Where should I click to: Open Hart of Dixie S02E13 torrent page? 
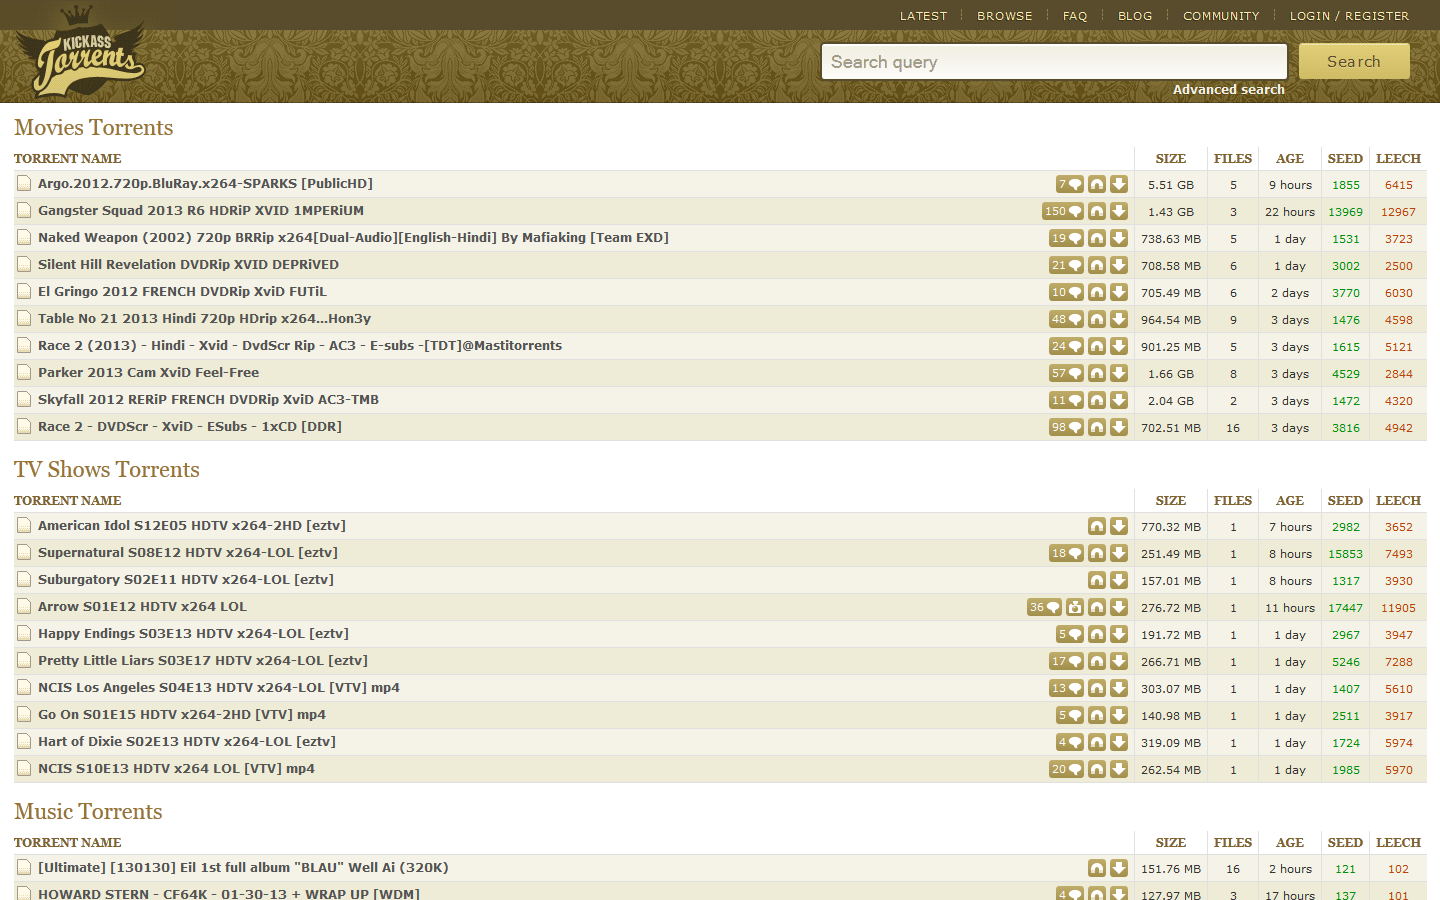[x=187, y=742]
